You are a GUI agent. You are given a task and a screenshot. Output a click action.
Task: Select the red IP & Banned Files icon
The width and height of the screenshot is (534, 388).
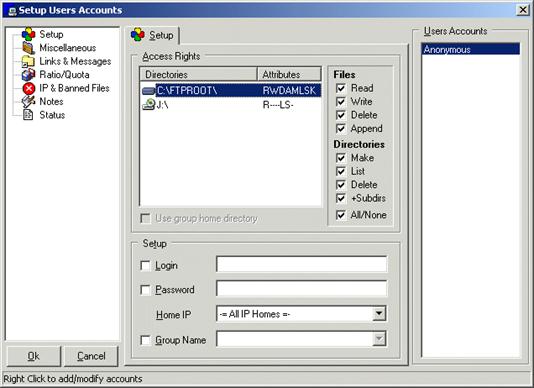tap(29, 88)
